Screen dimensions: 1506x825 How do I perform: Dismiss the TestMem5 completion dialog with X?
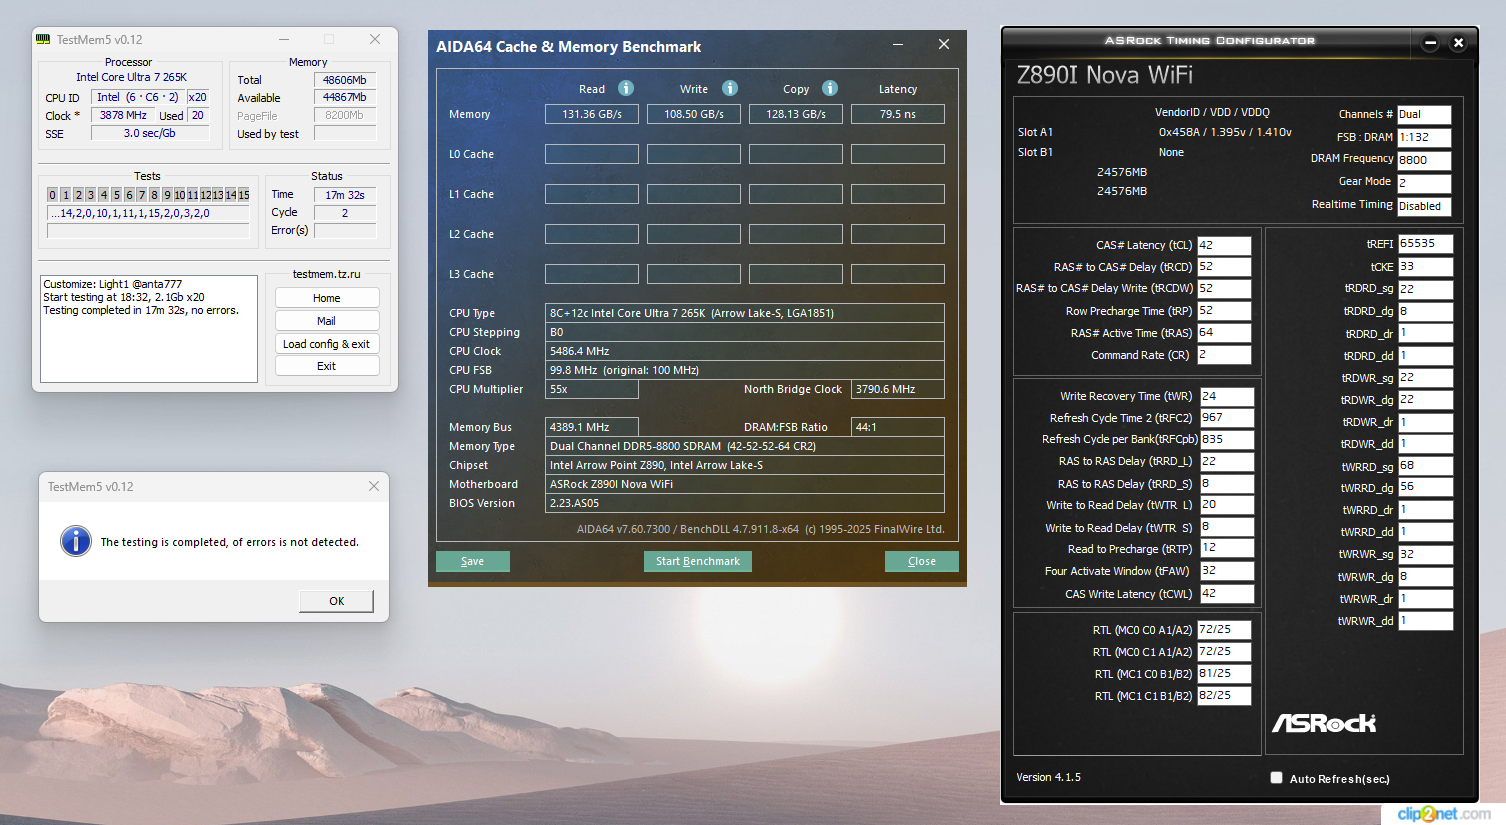(x=374, y=486)
